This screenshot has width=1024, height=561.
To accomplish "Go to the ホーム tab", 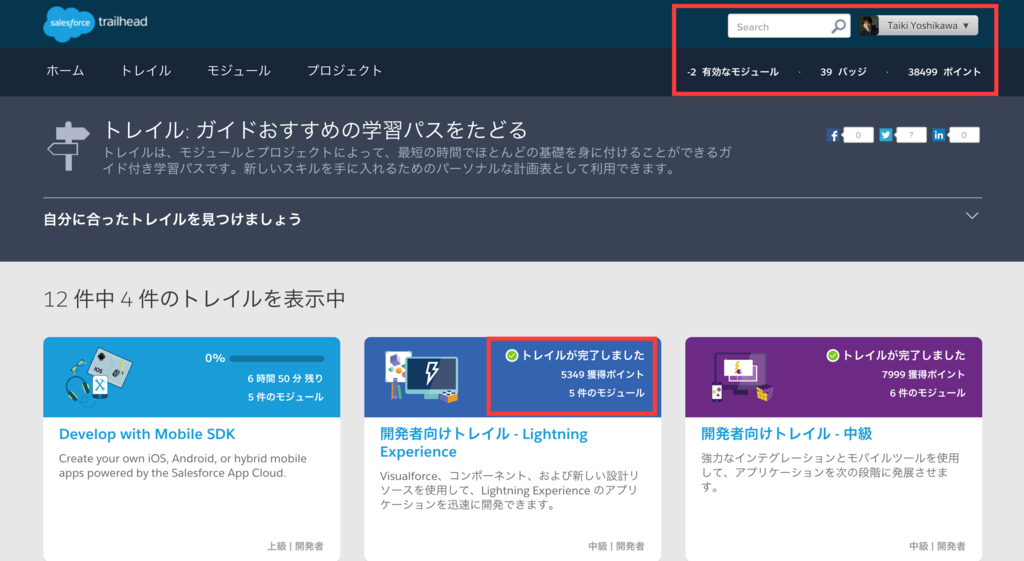I will click(65, 71).
